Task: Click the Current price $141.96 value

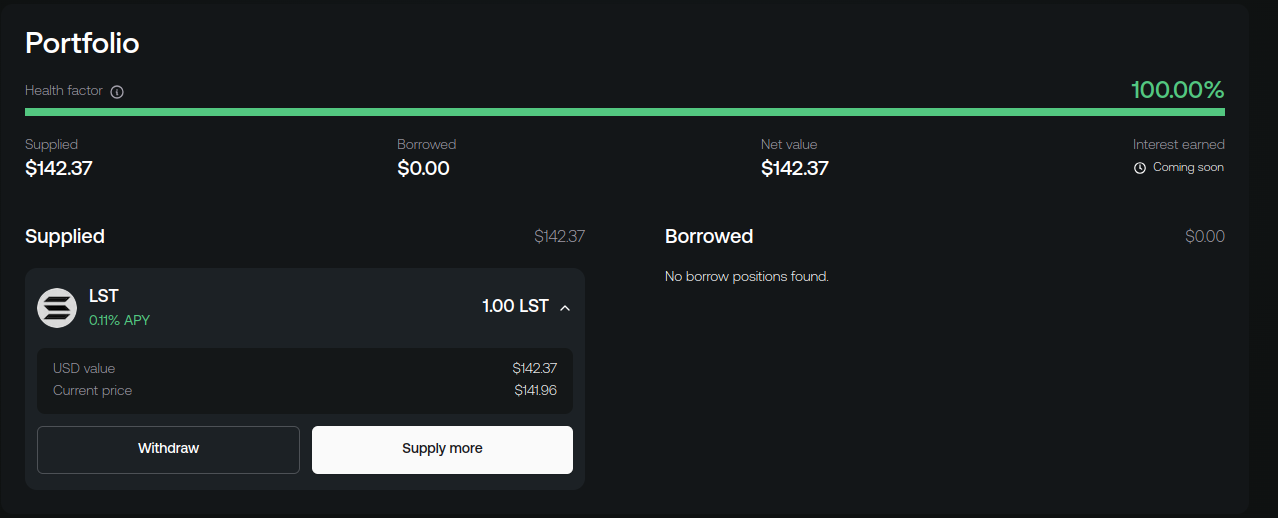Action: pyautogui.click(x=535, y=390)
